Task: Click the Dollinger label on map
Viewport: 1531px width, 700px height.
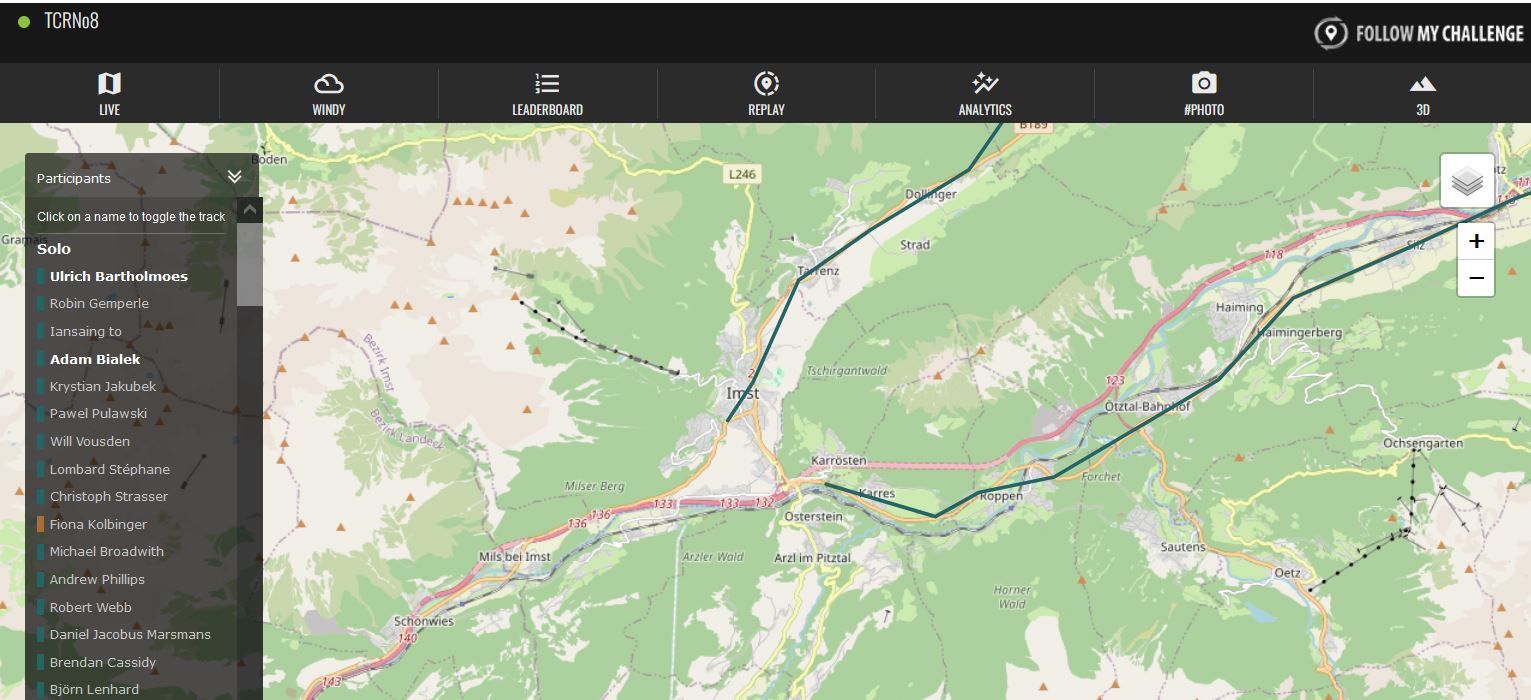Action: (x=931, y=194)
